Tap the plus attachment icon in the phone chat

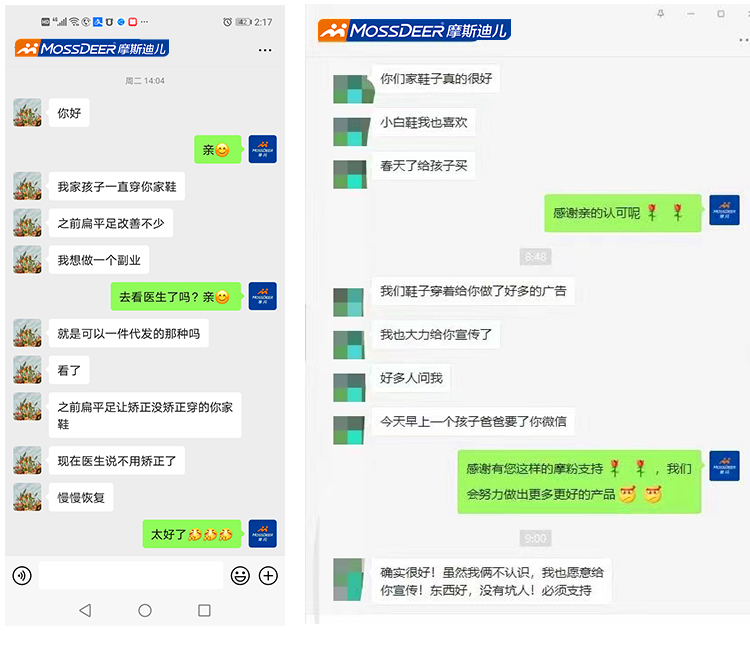pyautogui.click(x=268, y=575)
